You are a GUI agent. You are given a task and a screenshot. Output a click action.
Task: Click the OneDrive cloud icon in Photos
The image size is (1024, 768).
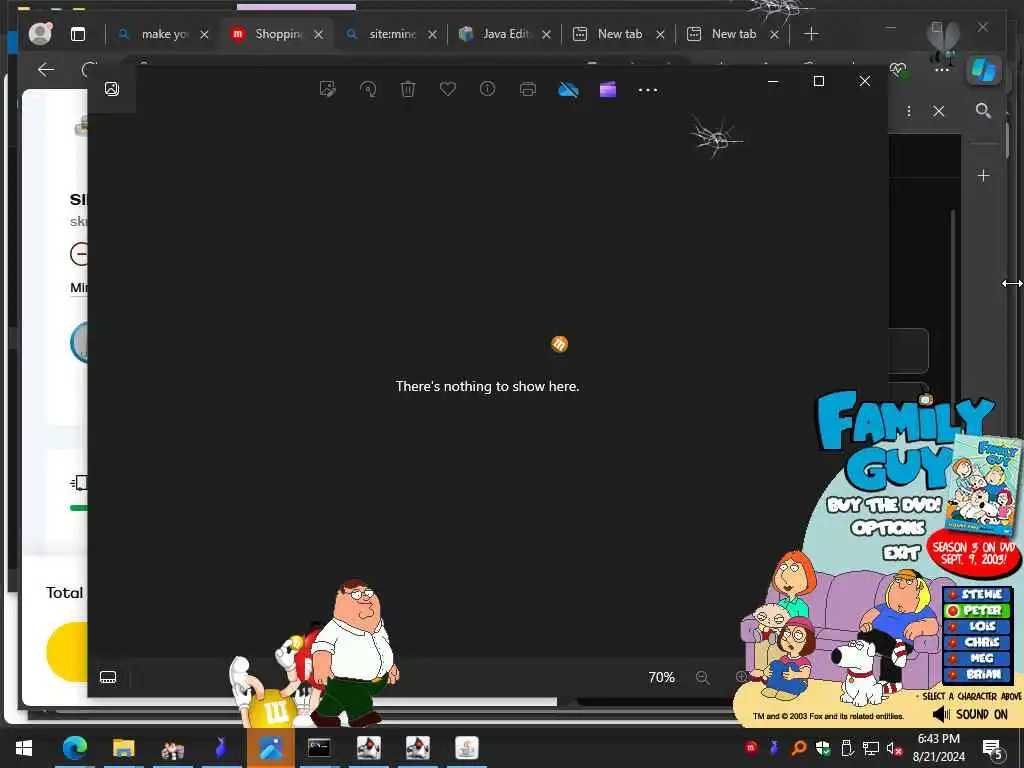point(568,89)
